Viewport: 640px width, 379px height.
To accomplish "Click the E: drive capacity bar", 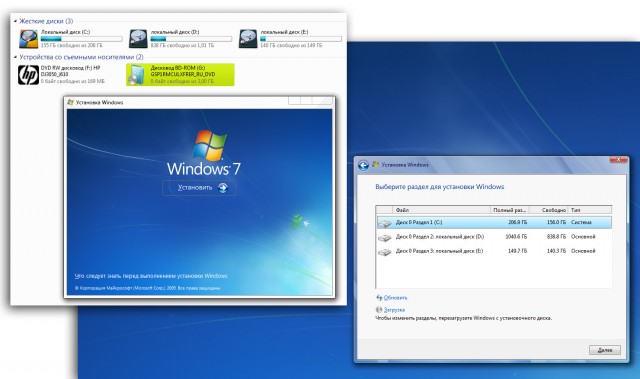I will pos(301,39).
